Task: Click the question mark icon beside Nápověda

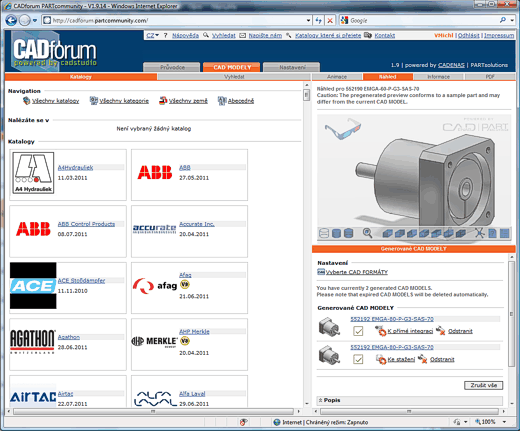Action: click(x=165, y=35)
